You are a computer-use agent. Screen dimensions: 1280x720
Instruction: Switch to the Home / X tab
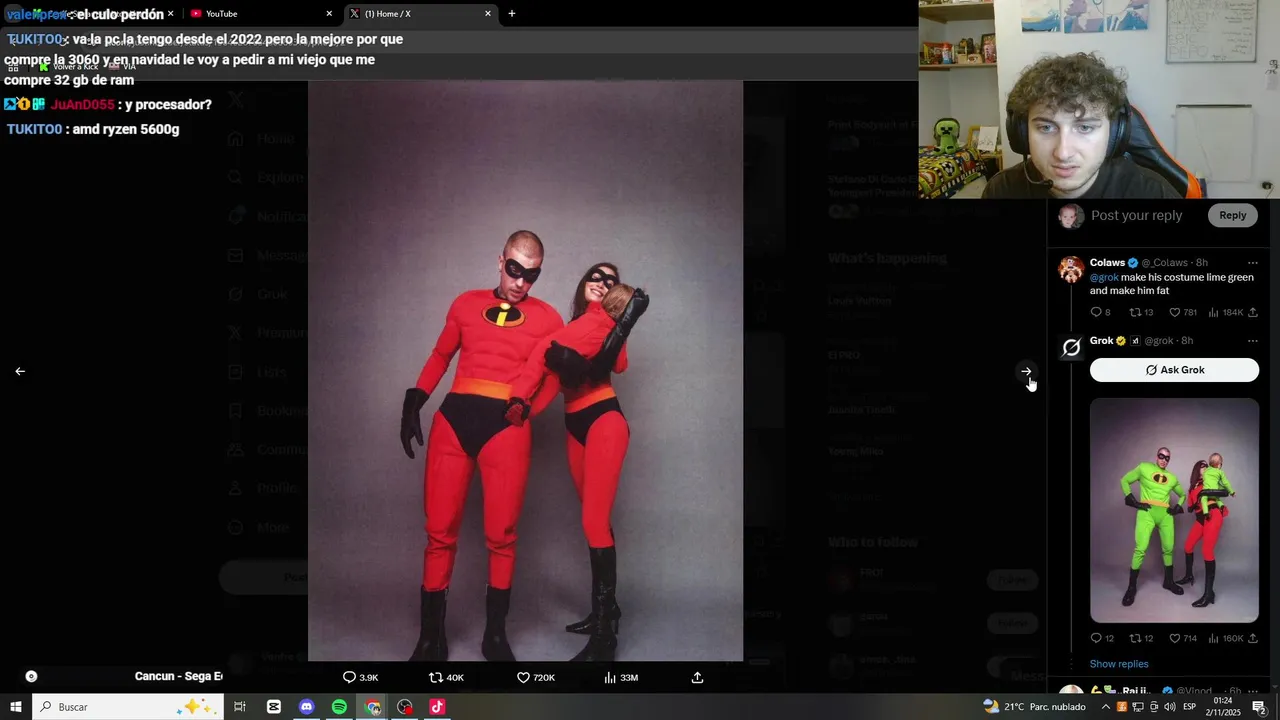(420, 14)
